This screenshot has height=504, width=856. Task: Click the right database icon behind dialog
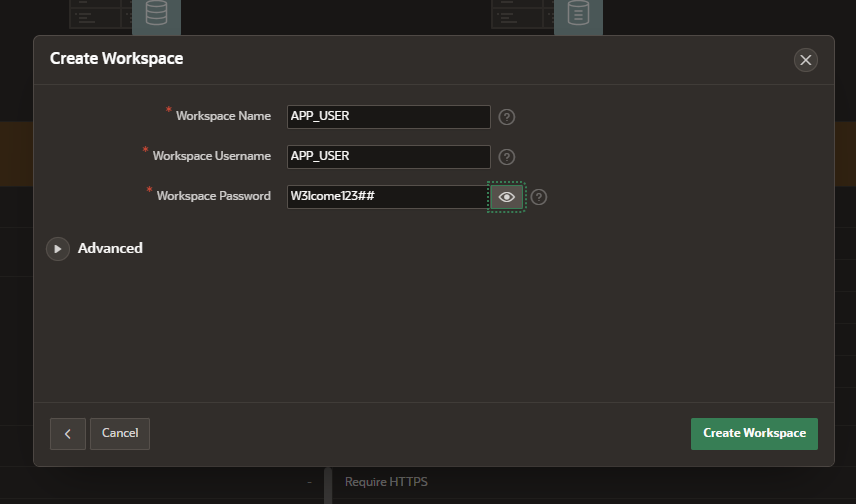[x=578, y=14]
